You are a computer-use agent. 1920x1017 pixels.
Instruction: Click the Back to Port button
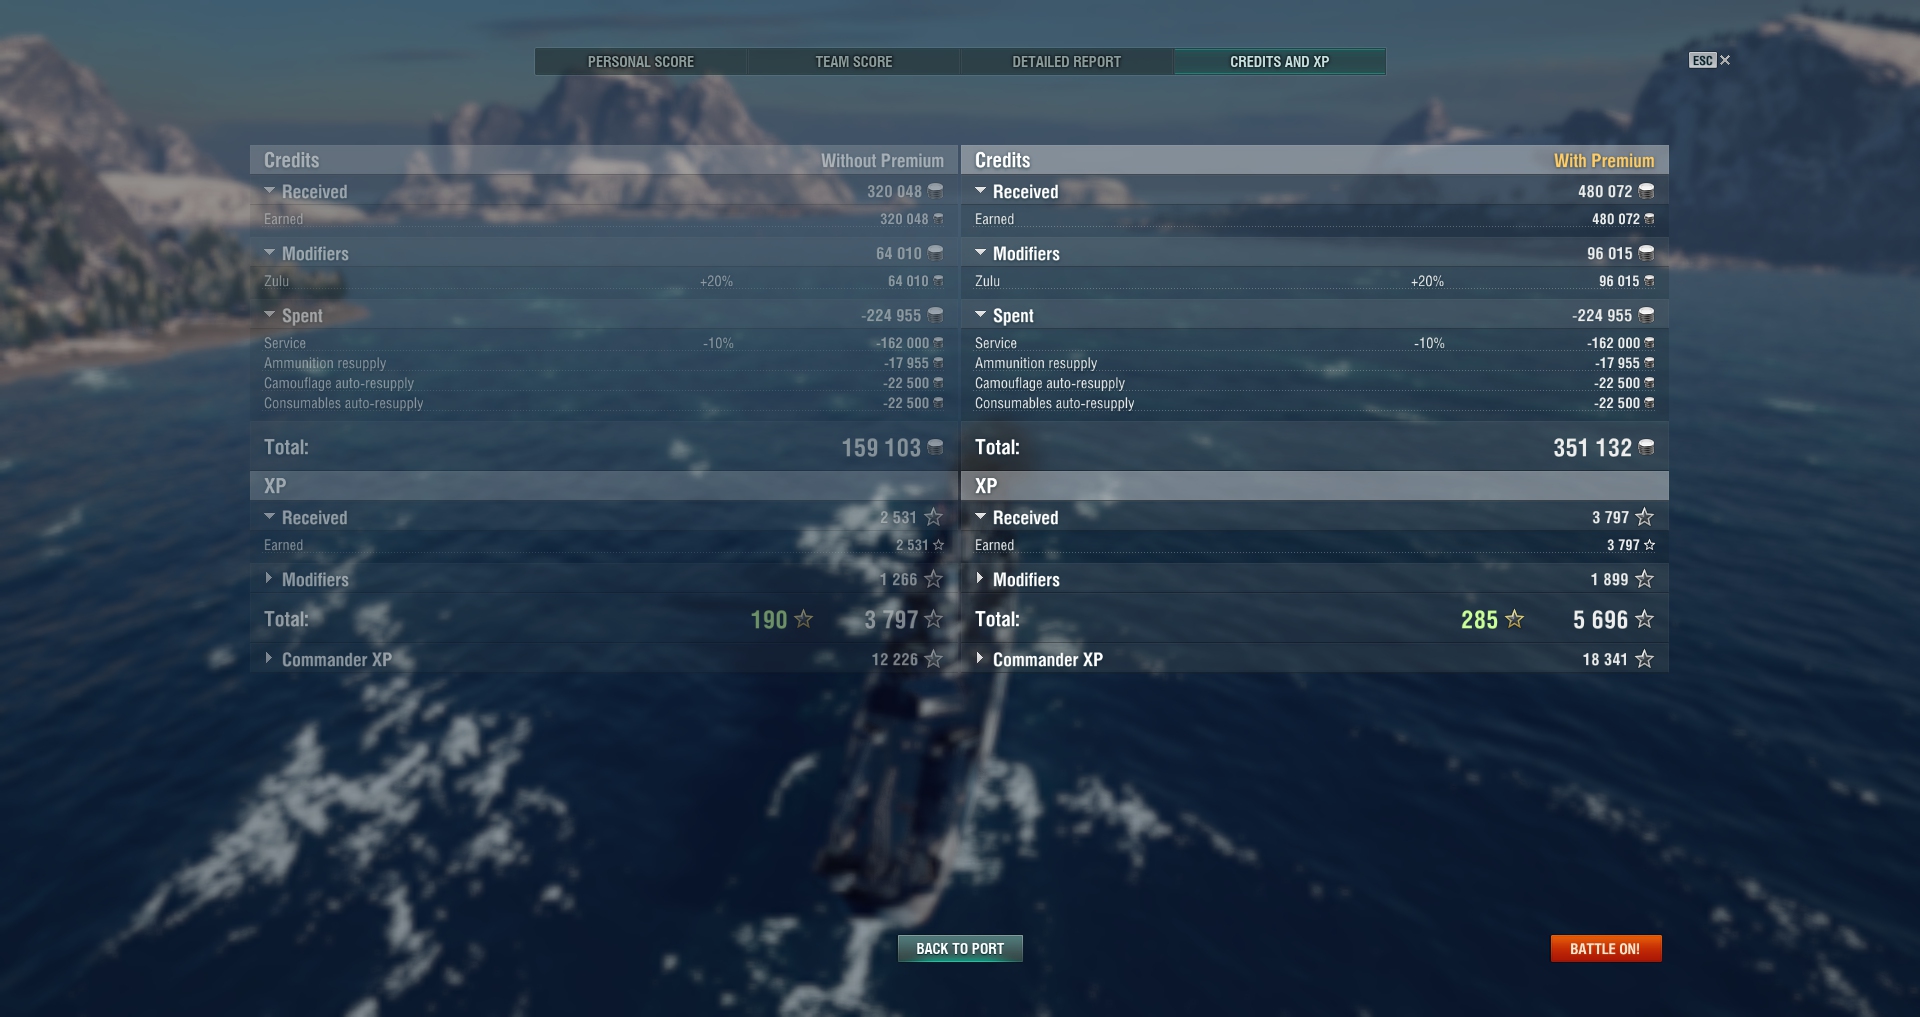click(960, 948)
